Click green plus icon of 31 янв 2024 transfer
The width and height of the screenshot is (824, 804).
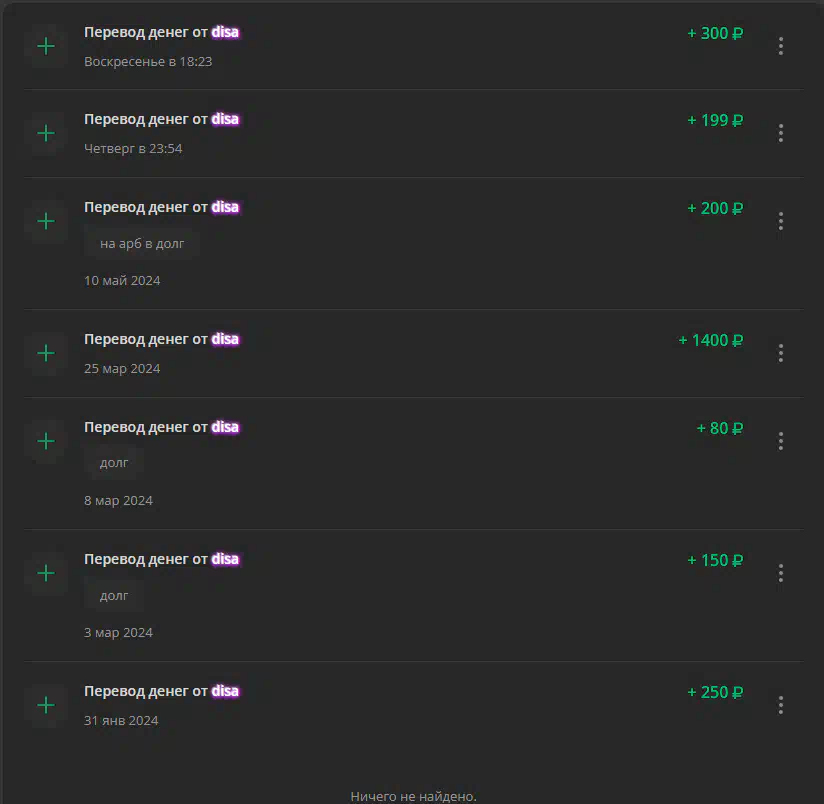pos(46,705)
